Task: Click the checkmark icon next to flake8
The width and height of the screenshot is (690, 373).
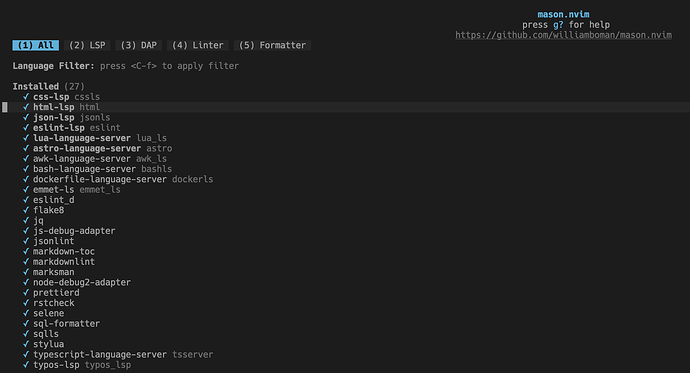Action: 26,210
